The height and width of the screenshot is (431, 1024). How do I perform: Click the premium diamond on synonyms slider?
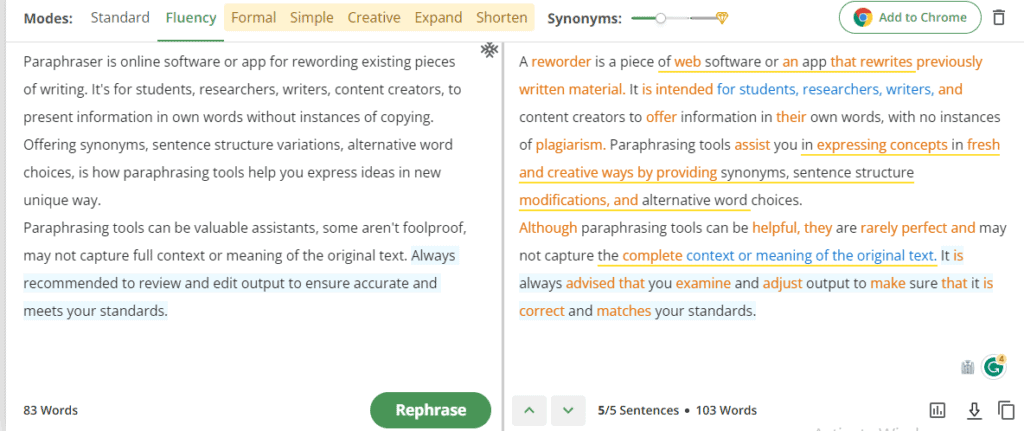[722, 19]
